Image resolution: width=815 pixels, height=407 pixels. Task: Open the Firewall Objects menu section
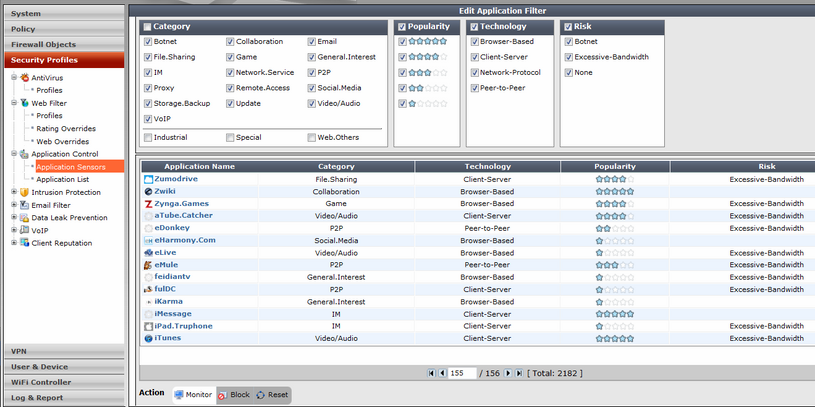coord(64,45)
